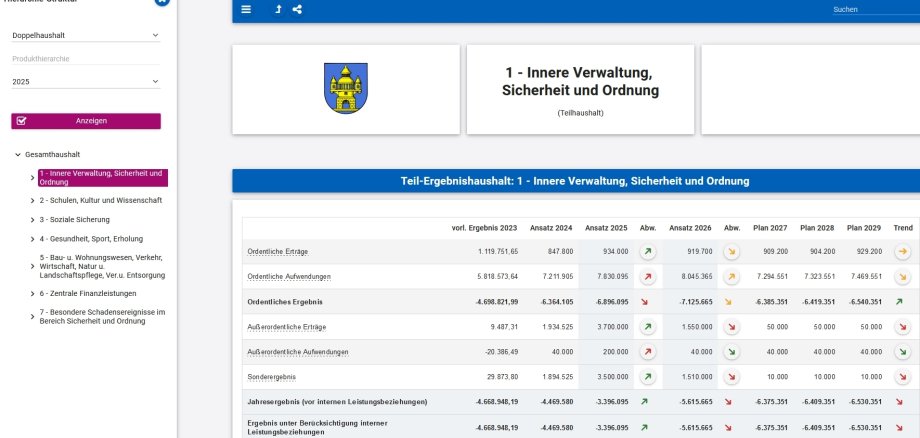Image resolution: width=920 pixels, height=438 pixels.
Task: Open the 2025 year dropdown
Action: point(85,82)
